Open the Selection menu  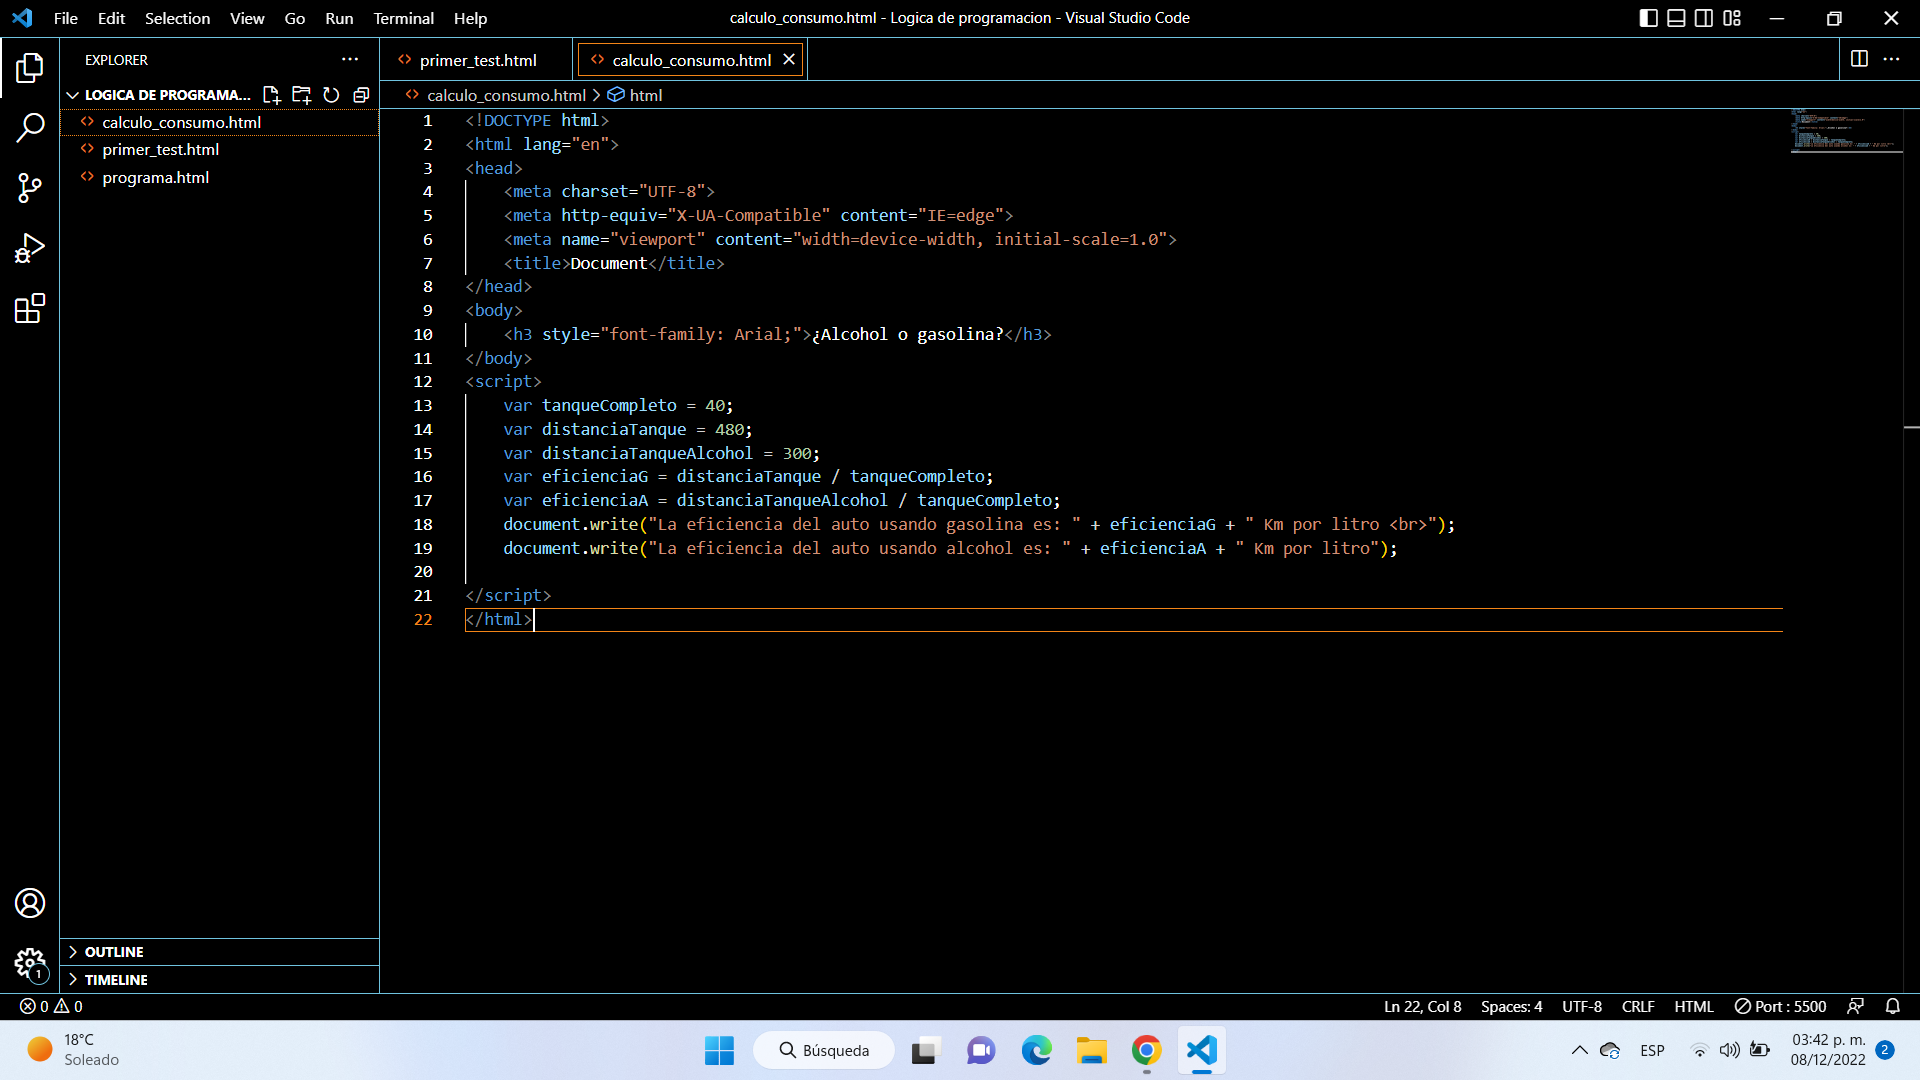coord(177,18)
